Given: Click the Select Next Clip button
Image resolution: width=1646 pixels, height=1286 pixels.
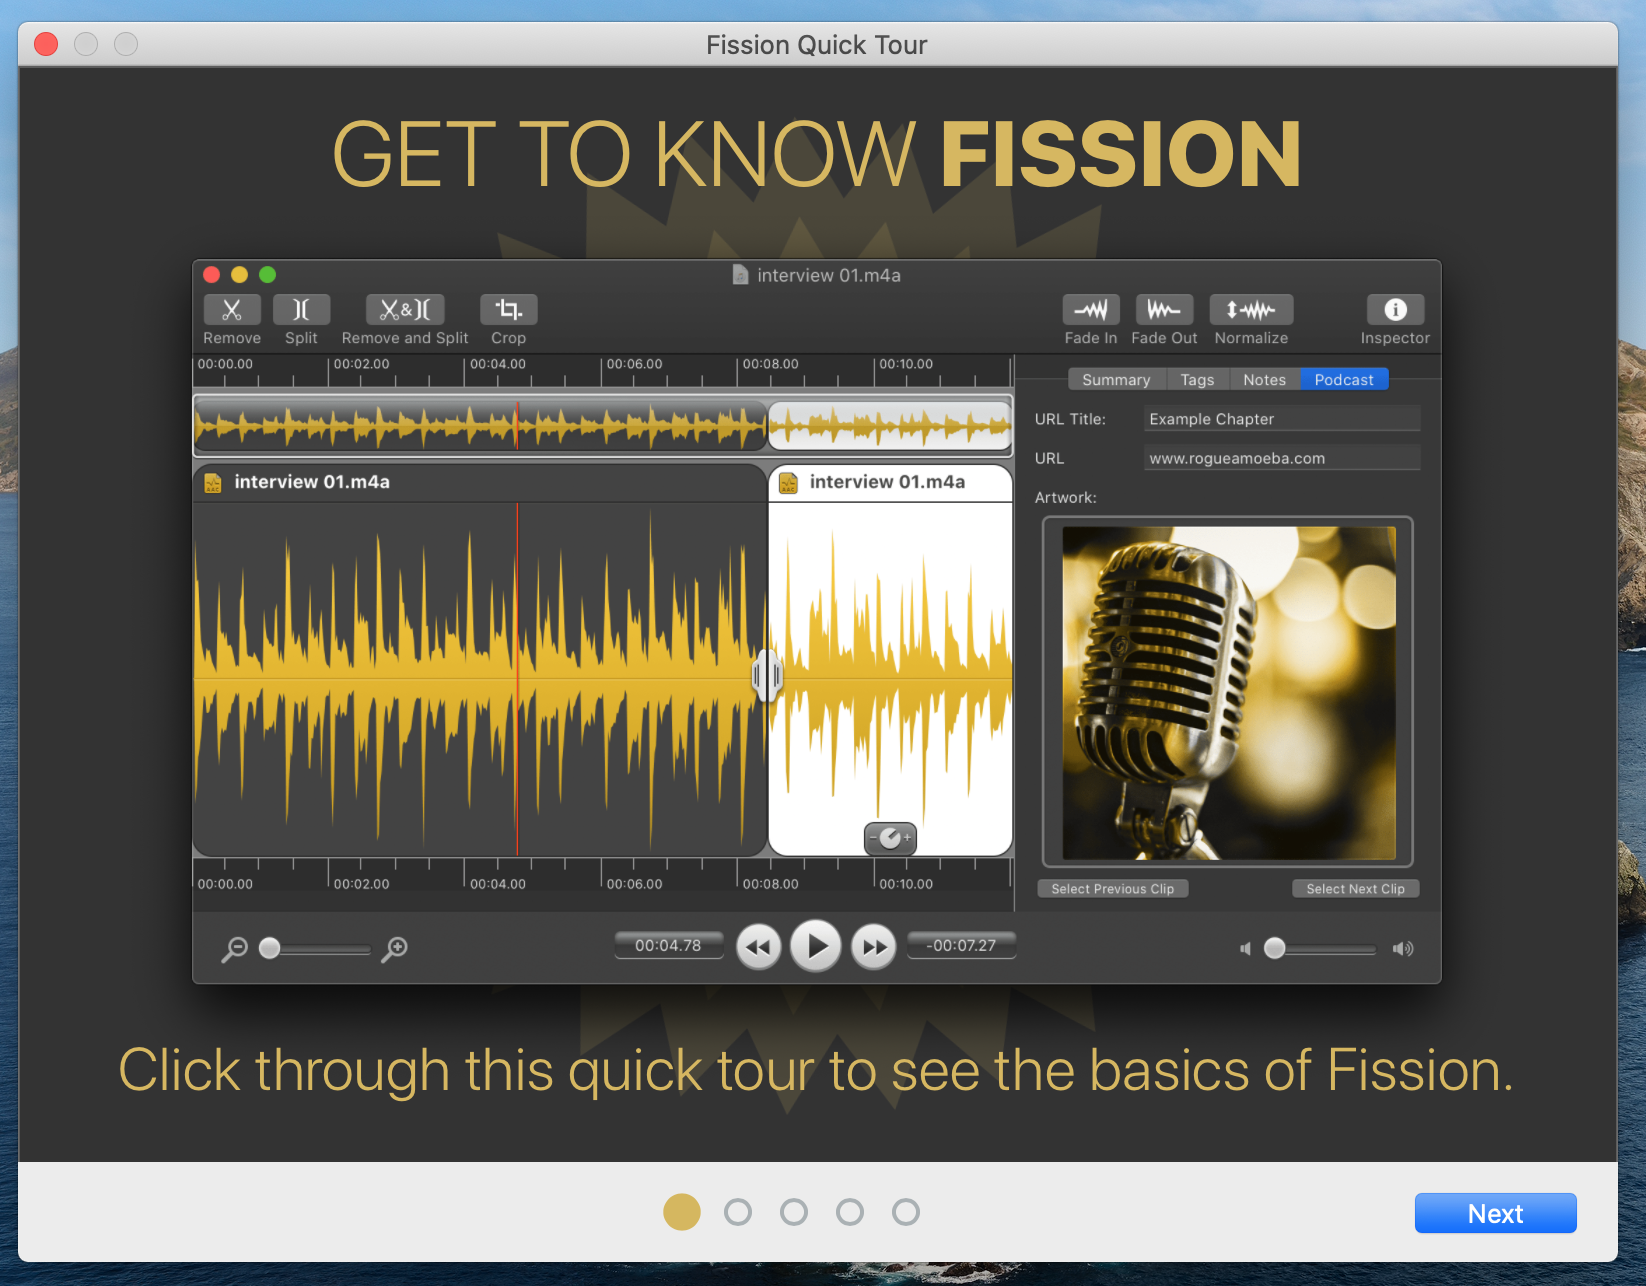Looking at the screenshot, I should tap(1355, 889).
